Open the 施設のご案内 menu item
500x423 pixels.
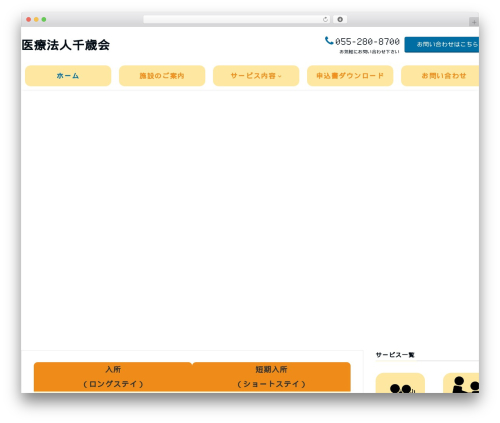pyautogui.click(x=162, y=76)
